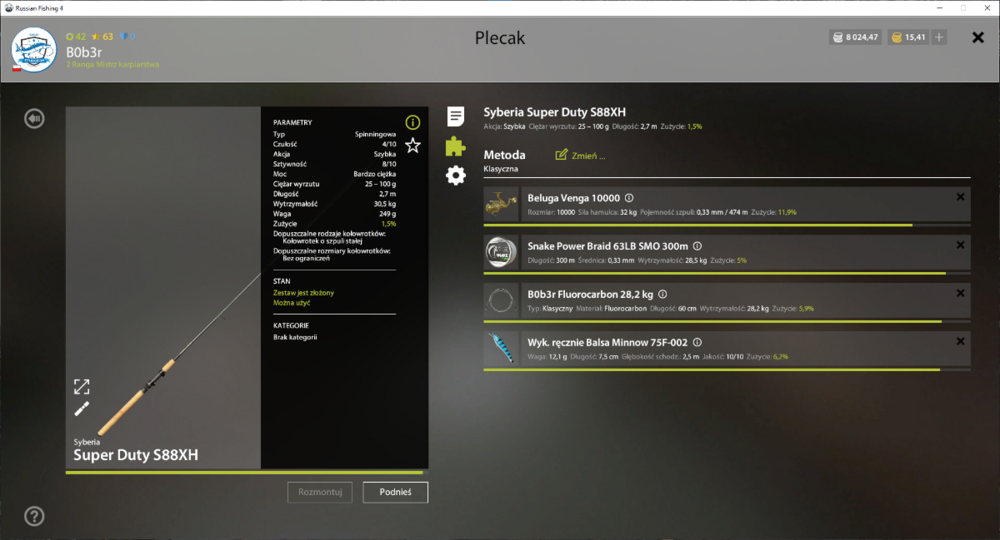
Task: Click the Beluga Venga wear progress bar
Action: coord(727,225)
